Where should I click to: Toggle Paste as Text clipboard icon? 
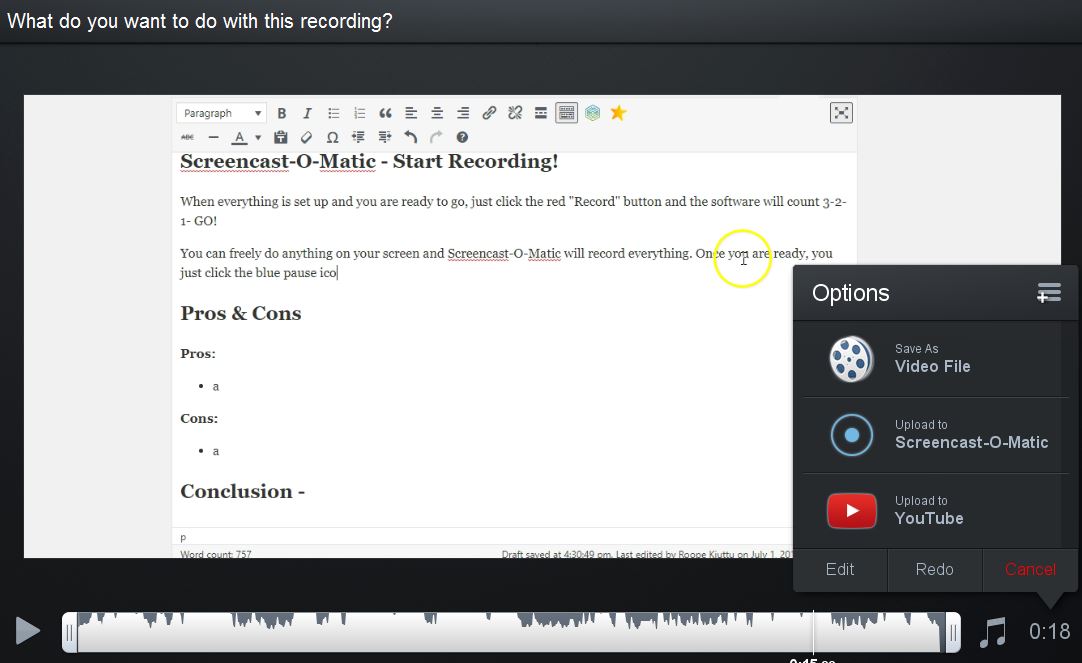tap(280, 137)
